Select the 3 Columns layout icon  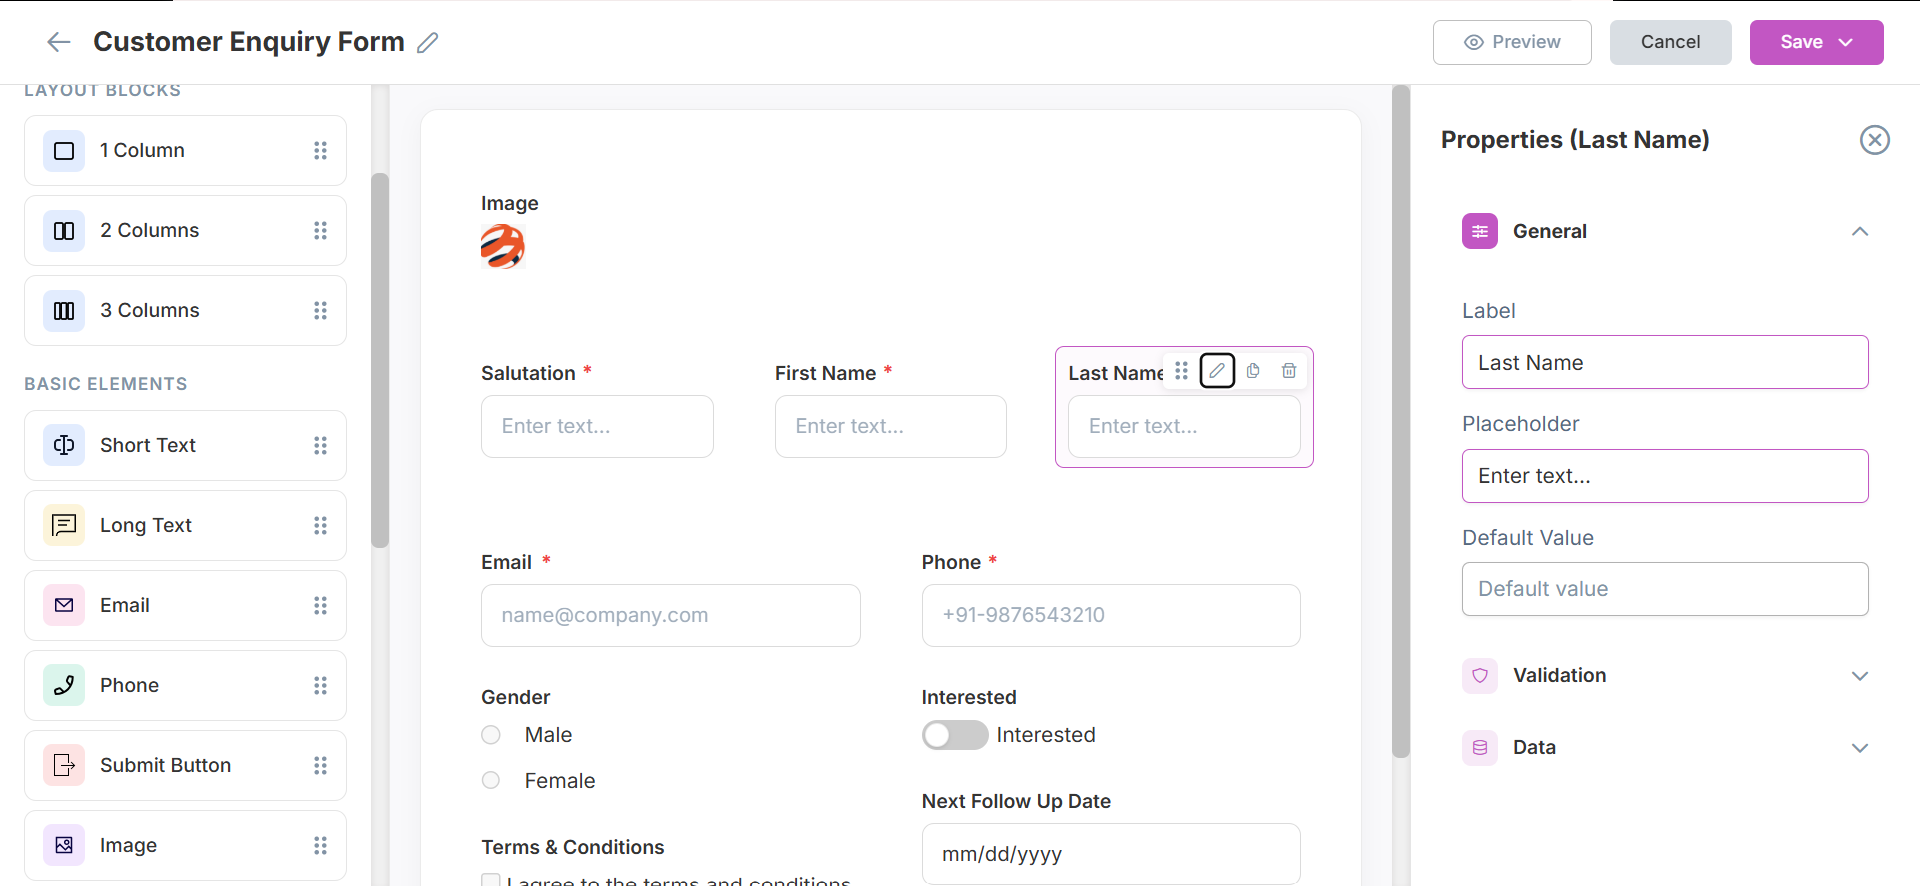[x=64, y=311]
